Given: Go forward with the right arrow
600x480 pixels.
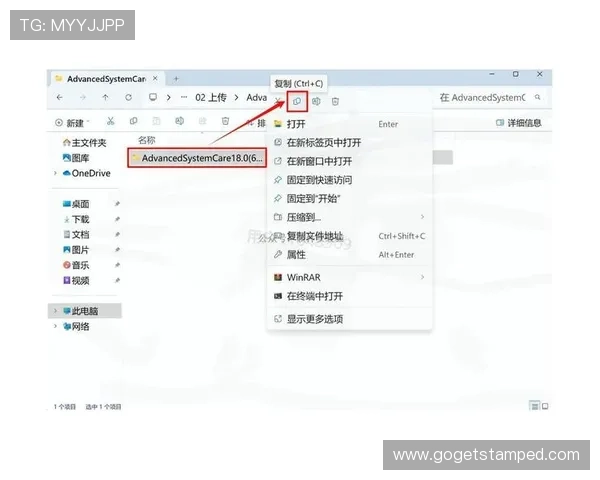Looking at the screenshot, I should tap(83, 98).
